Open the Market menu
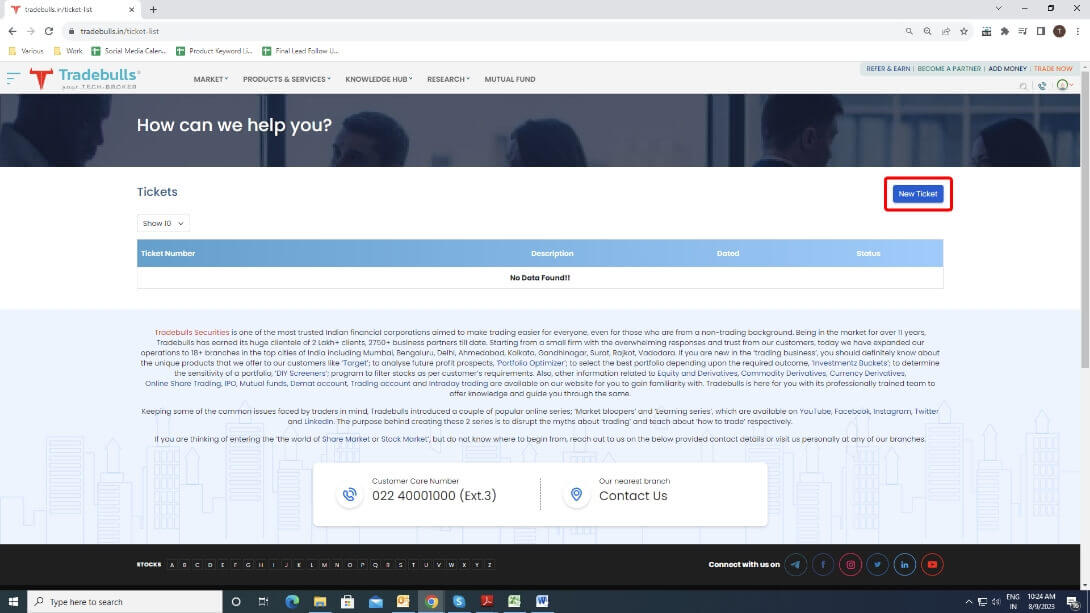The height and width of the screenshot is (613, 1090). 210,79
